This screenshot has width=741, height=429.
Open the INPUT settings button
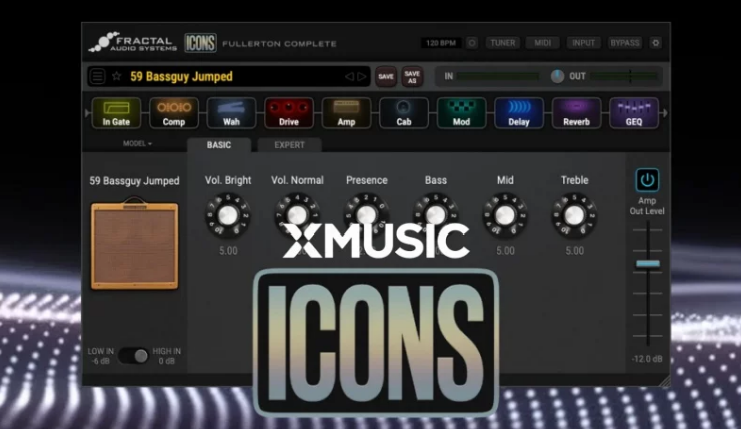click(x=583, y=43)
